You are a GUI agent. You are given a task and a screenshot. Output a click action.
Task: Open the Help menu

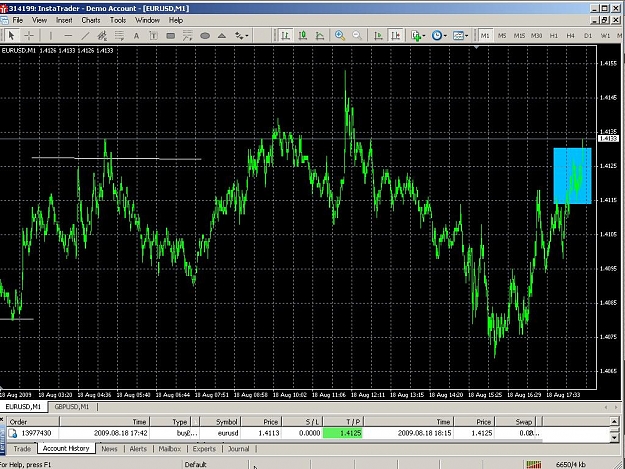pyautogui.click(x=175, y=20)
